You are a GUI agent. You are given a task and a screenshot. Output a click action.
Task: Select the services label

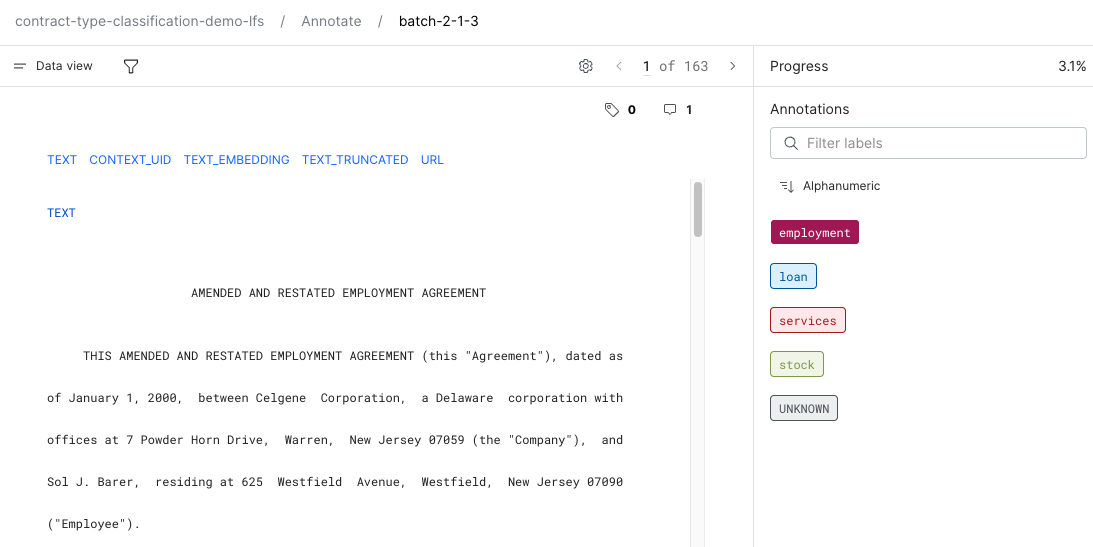tap(808, 321)
